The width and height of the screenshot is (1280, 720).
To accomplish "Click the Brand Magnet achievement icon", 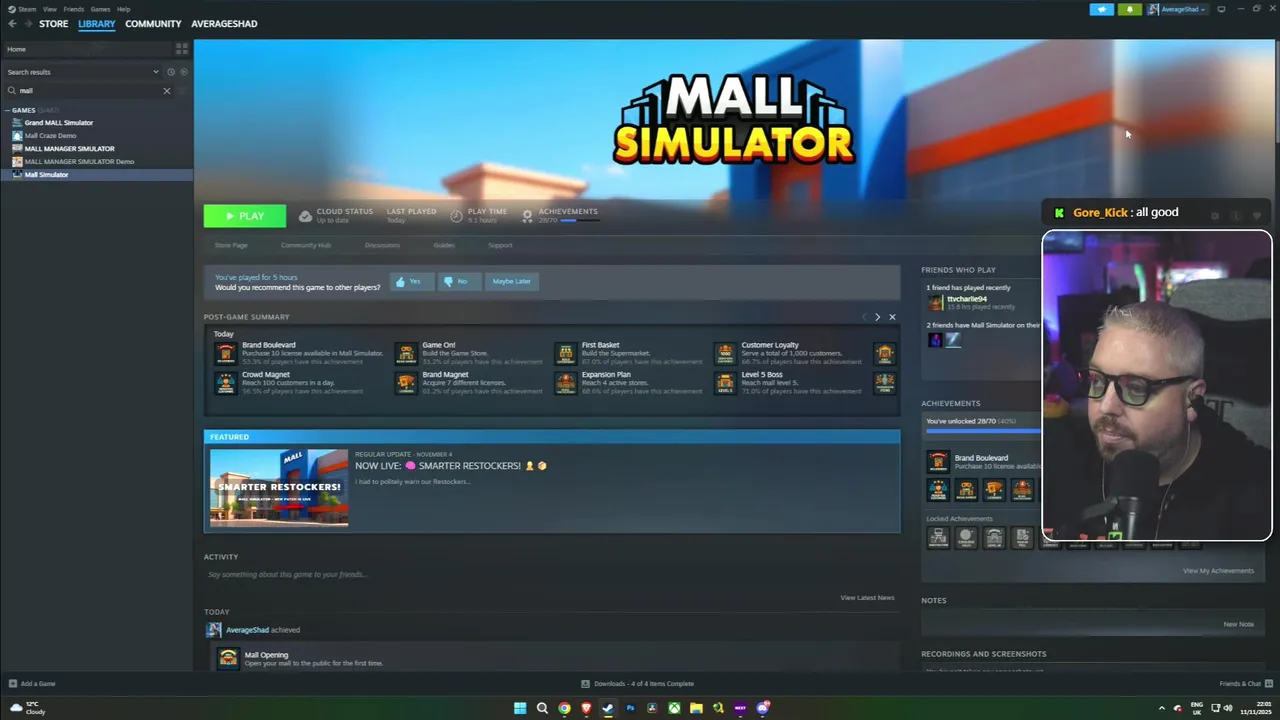I will tap(406, 383).
